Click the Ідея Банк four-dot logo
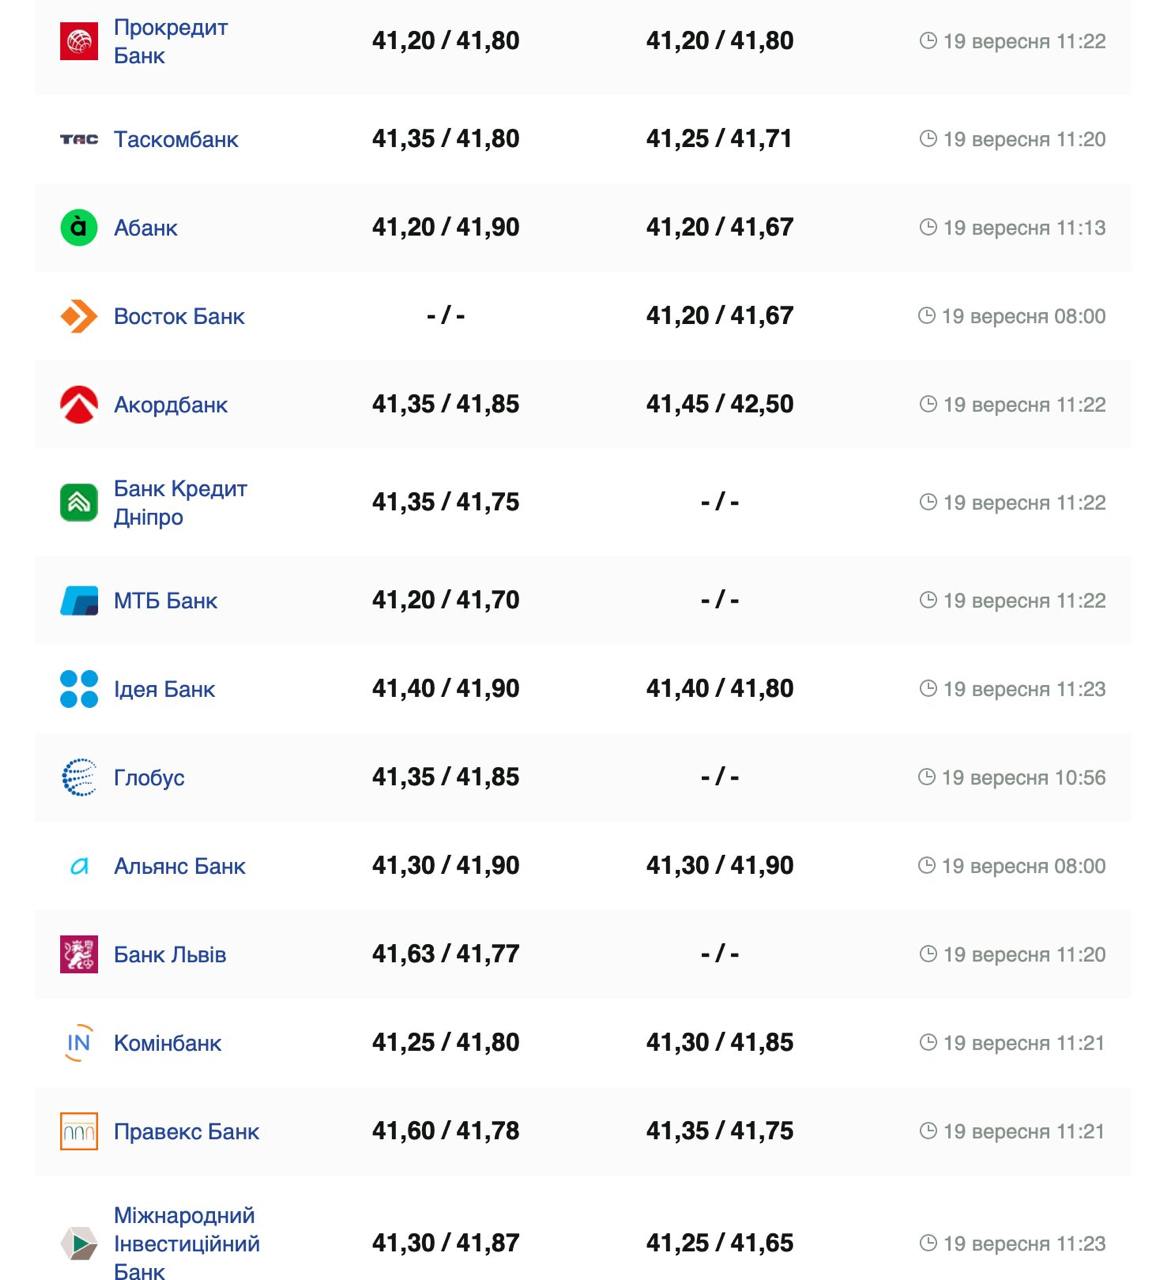 [79, 689]
